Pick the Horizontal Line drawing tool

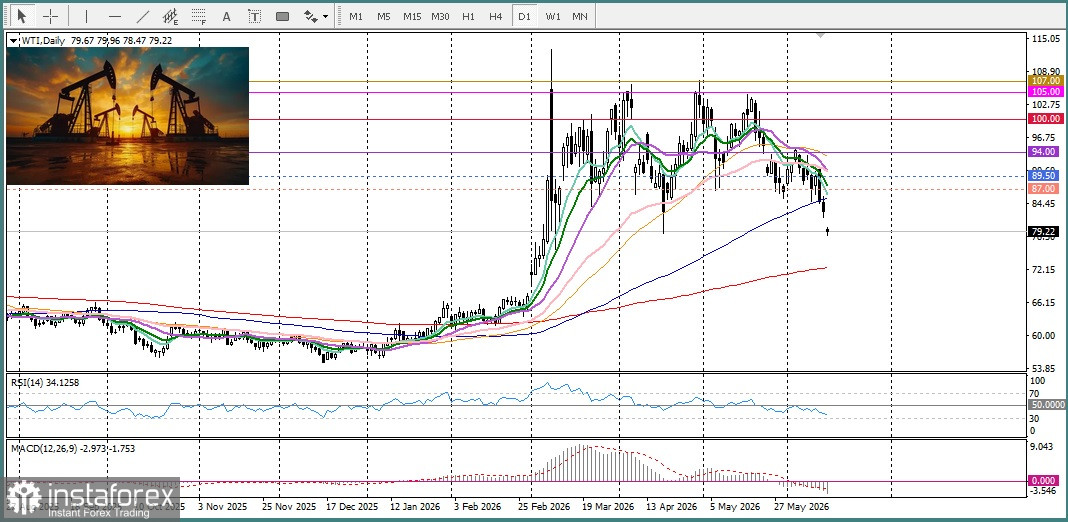tap(115, 16)
